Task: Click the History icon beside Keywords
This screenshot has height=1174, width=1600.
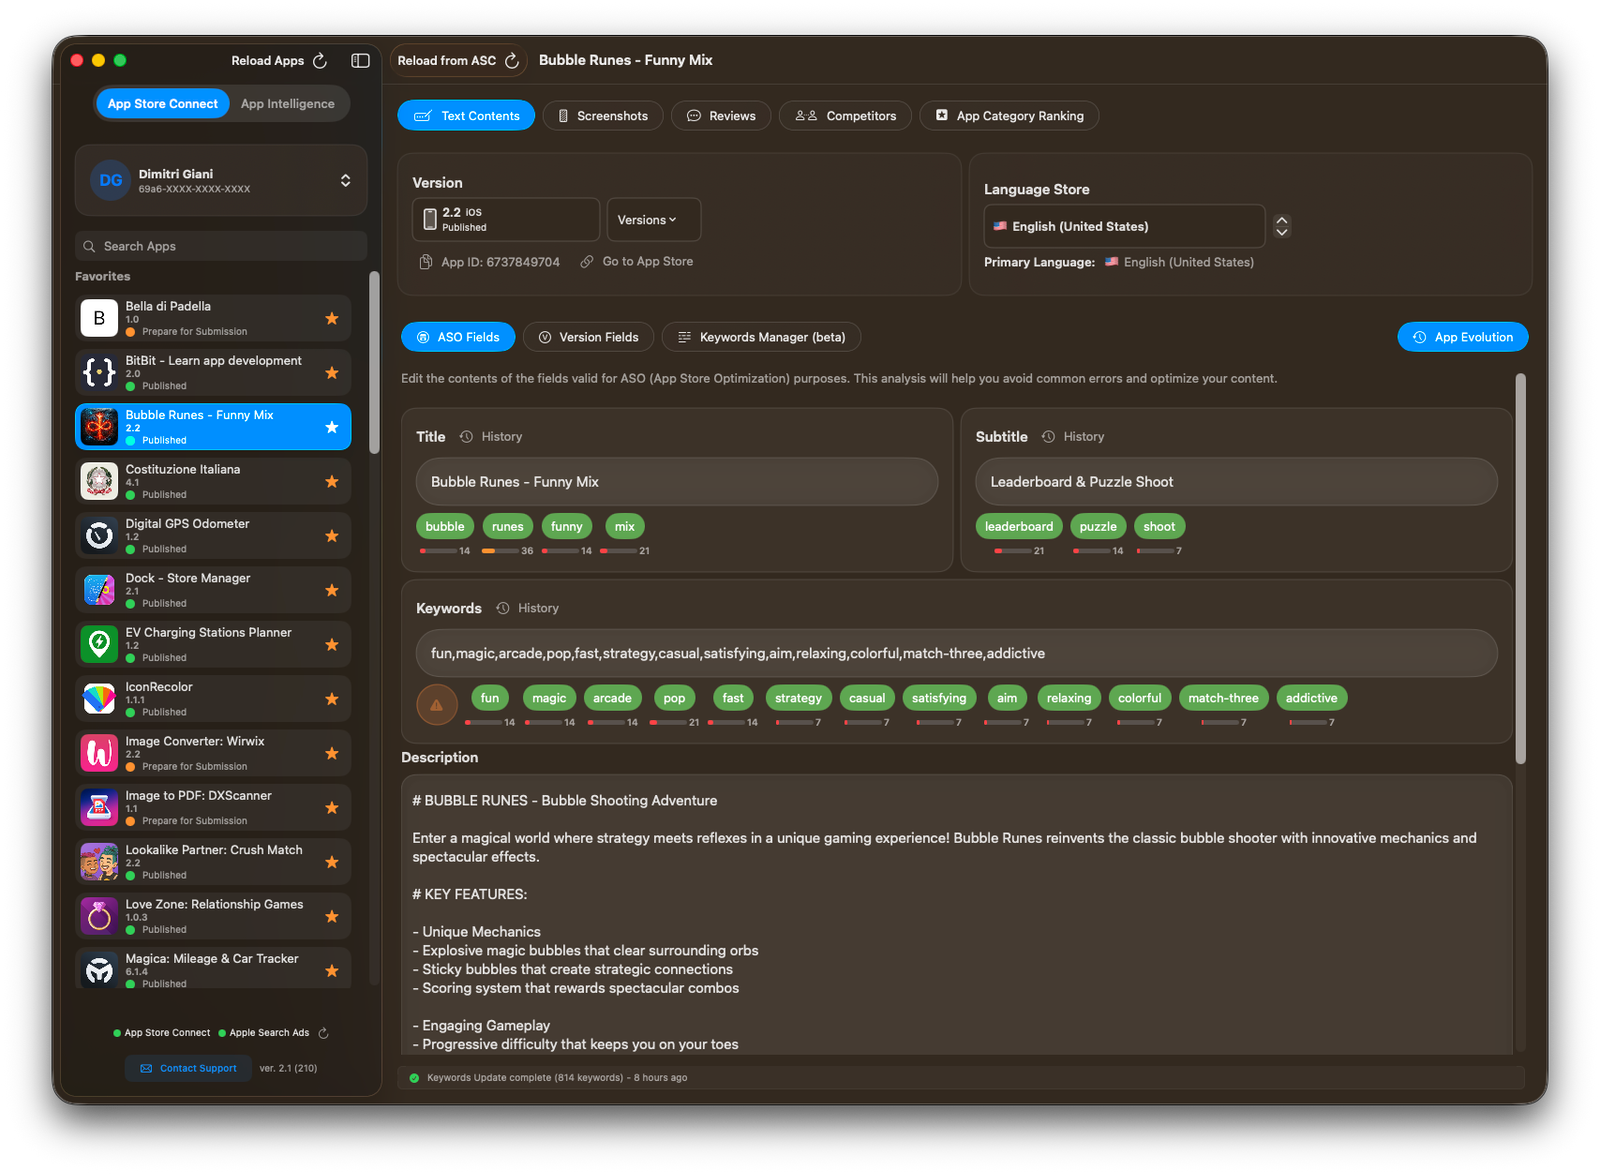Action: pos(504,607)
